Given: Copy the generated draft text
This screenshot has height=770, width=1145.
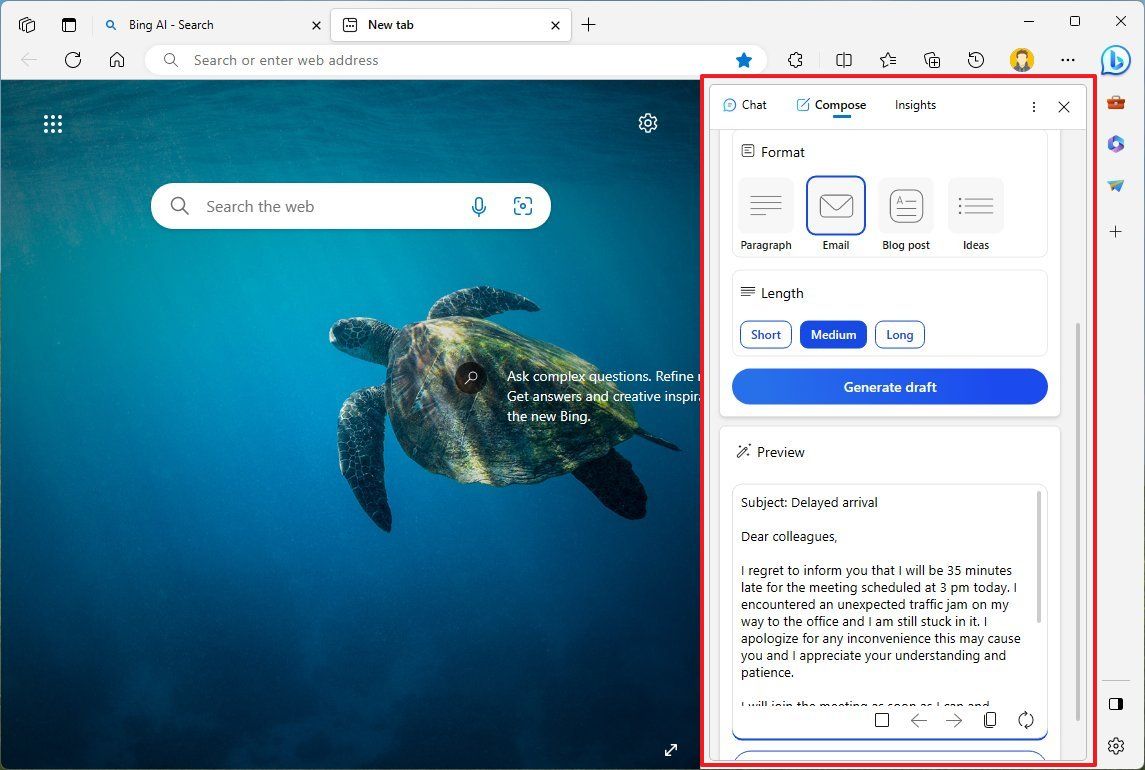Looking at the screenshot, I should coord(989,719).
